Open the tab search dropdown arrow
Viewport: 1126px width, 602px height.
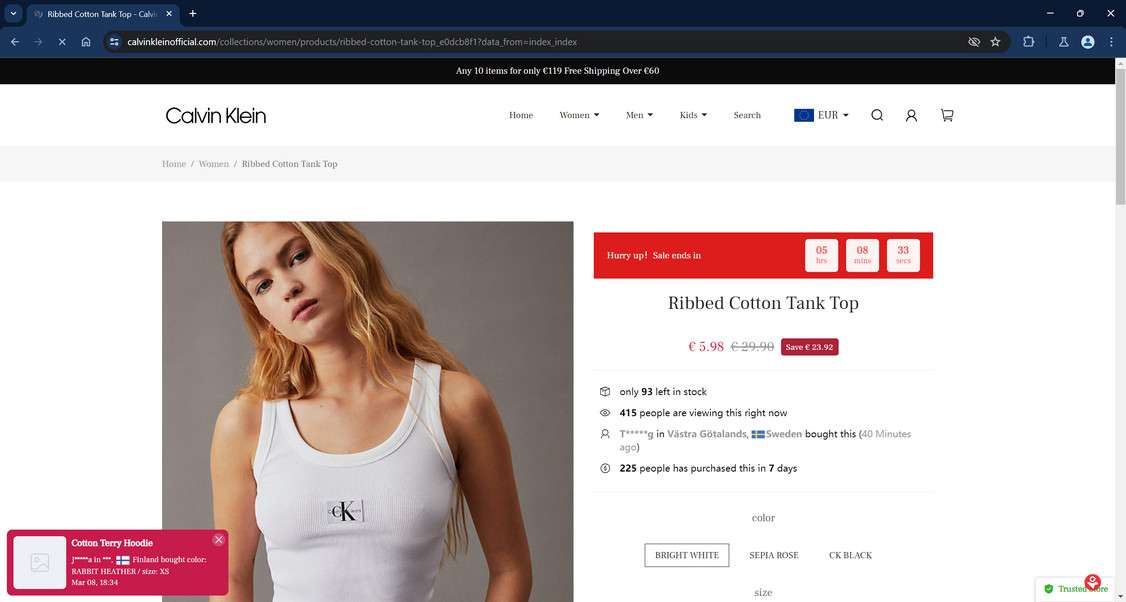13,14
